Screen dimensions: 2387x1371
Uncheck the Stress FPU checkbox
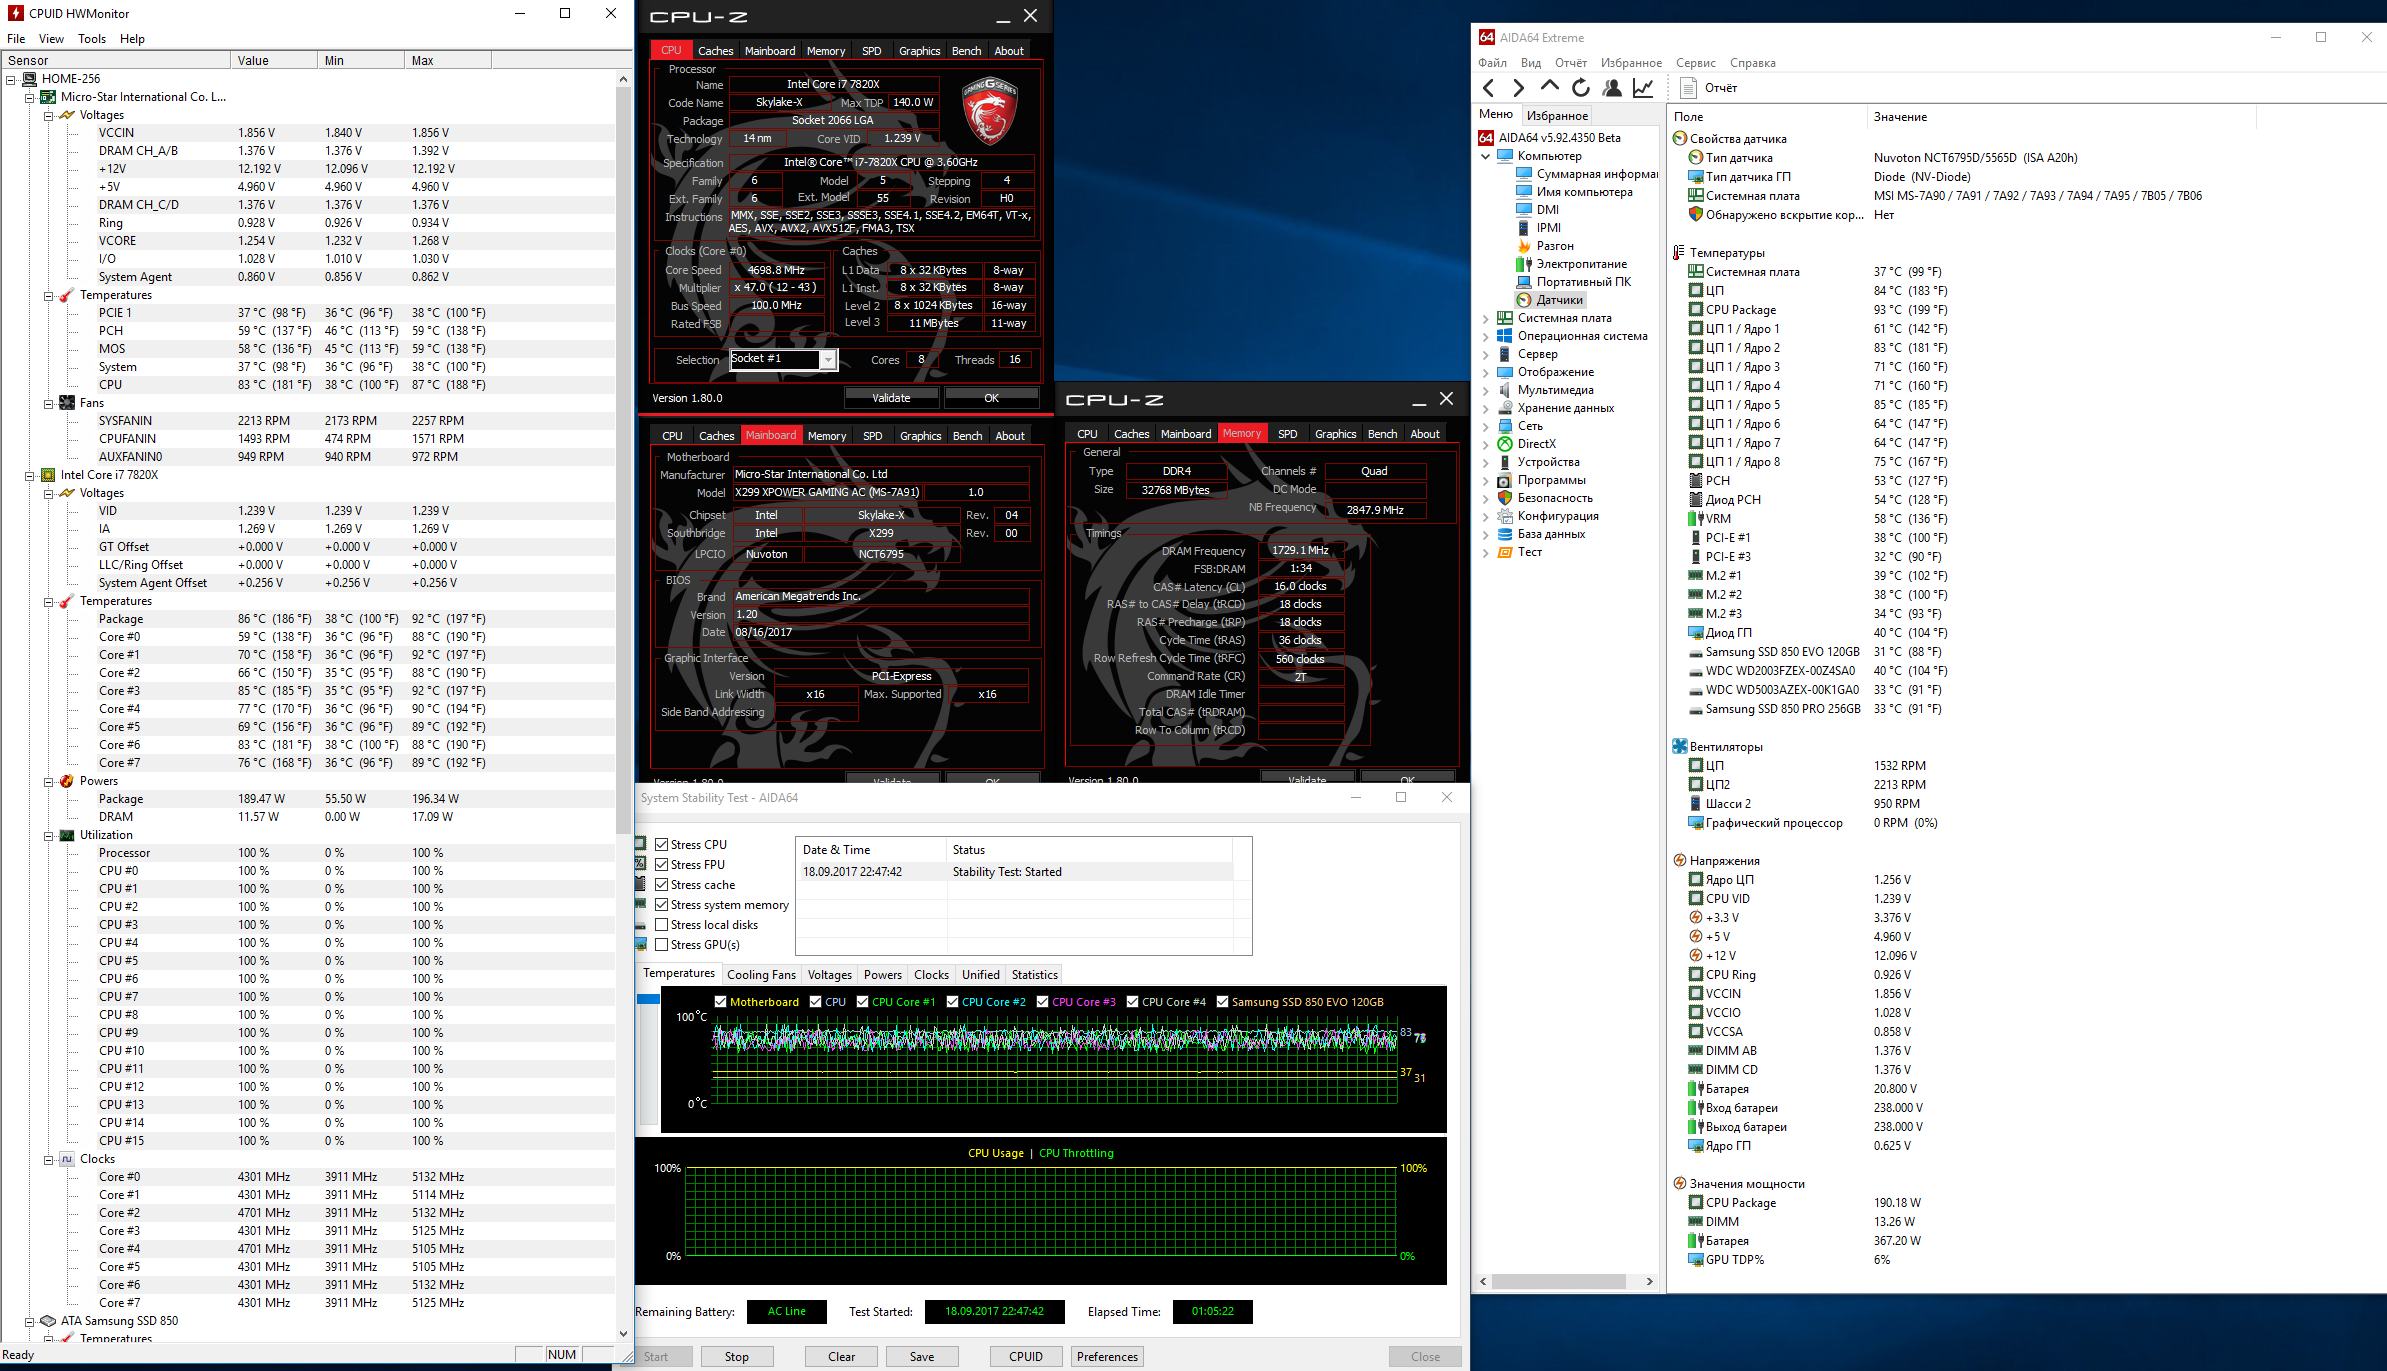(x=661, y=865)
